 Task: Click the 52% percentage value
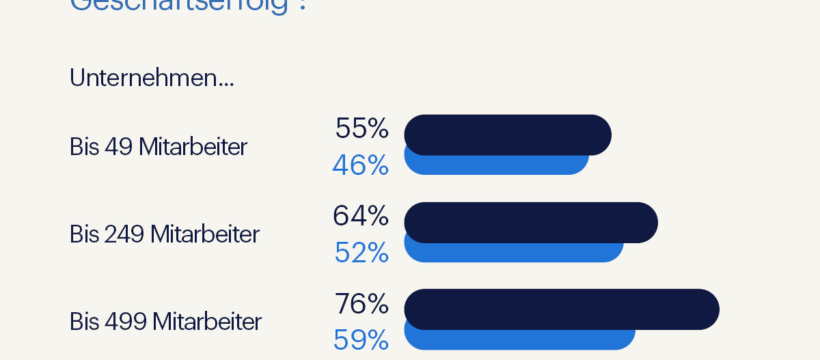(362, 253)
